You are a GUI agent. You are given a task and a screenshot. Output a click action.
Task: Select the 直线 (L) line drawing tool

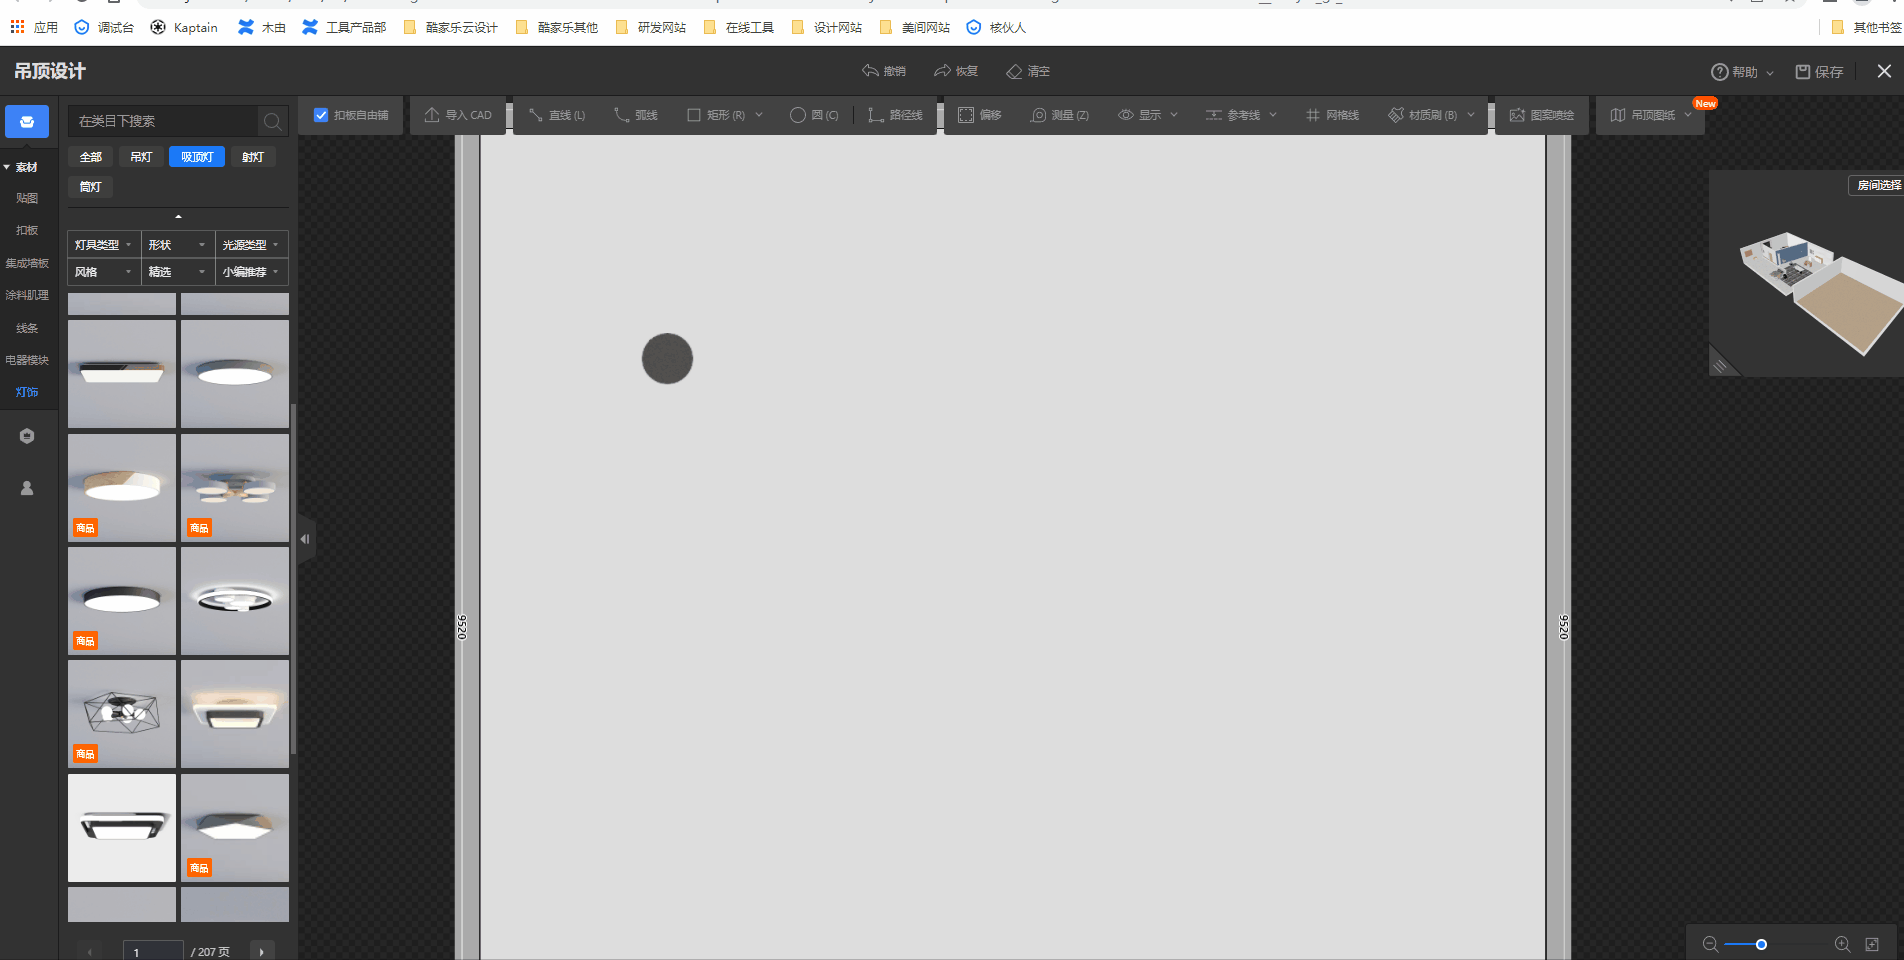pos(557,115)
